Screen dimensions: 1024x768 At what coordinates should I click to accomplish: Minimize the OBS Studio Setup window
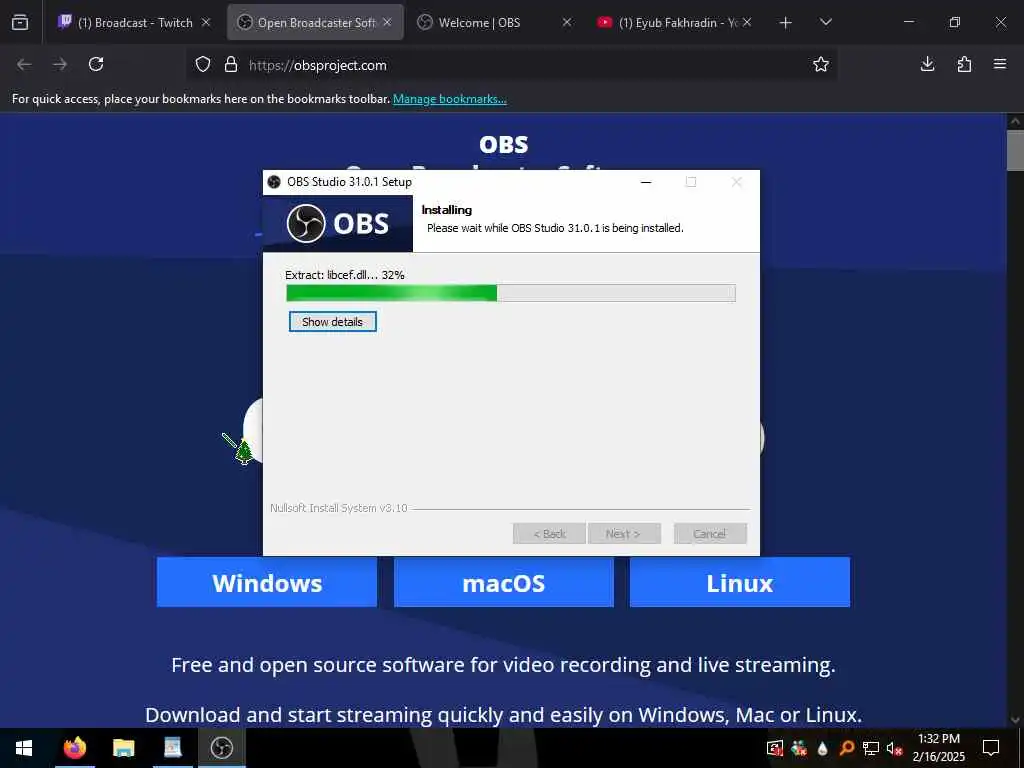(646, 182)
